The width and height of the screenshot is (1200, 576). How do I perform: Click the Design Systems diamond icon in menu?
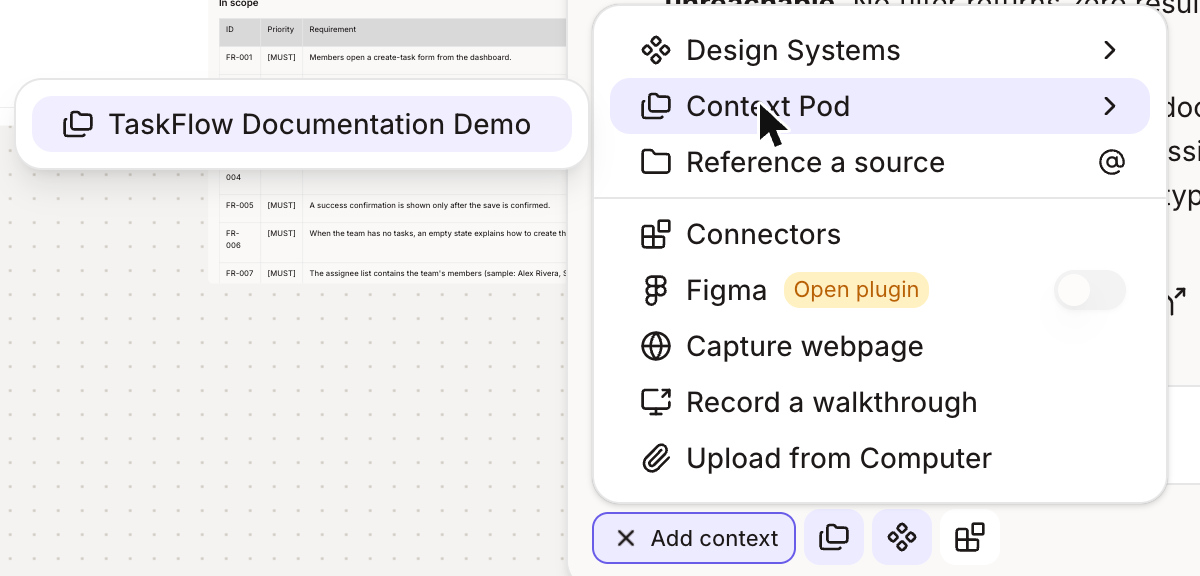(655, 50)
